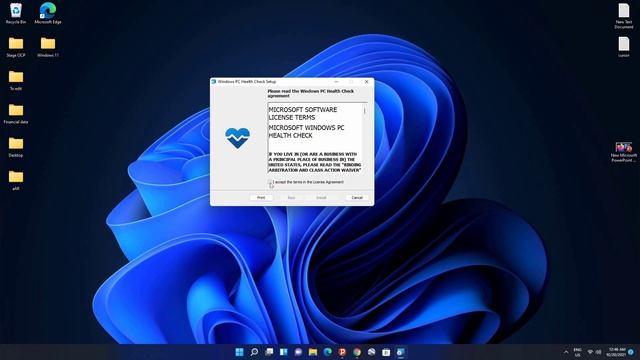Viewport: 640px width, 360px height.
Task: Click the MICROSOFT WINDOWS PC HEALTH CHECK text
Action: tap(306, 131)
